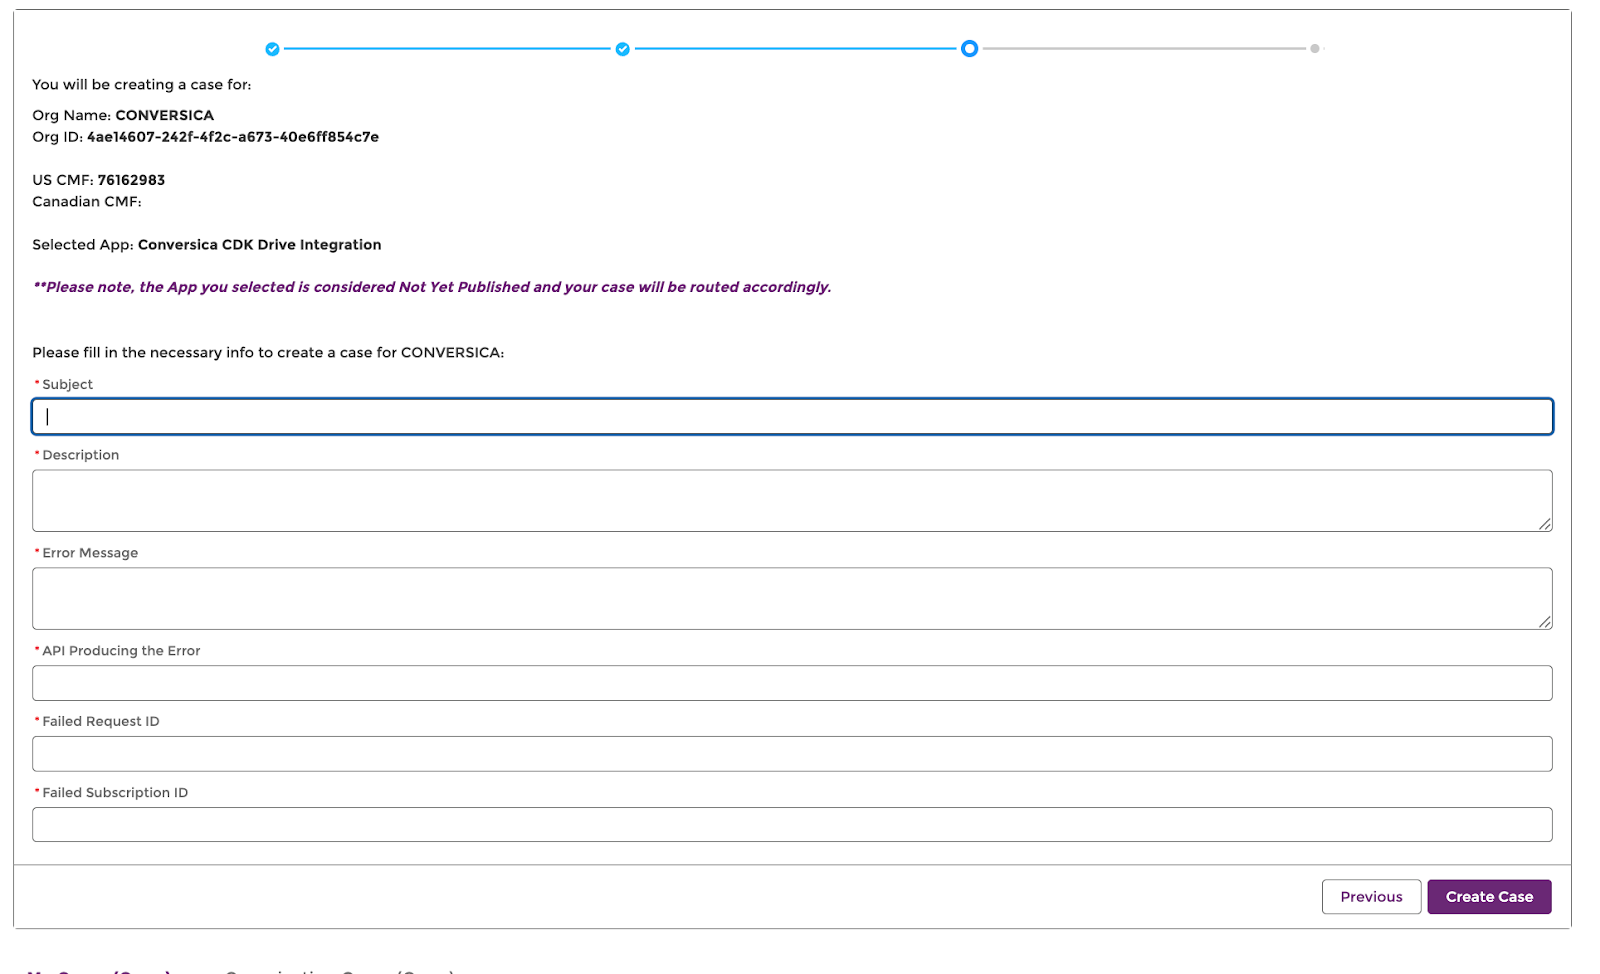Click the Conversica CDK Drive Integration app name

point(259,245)
